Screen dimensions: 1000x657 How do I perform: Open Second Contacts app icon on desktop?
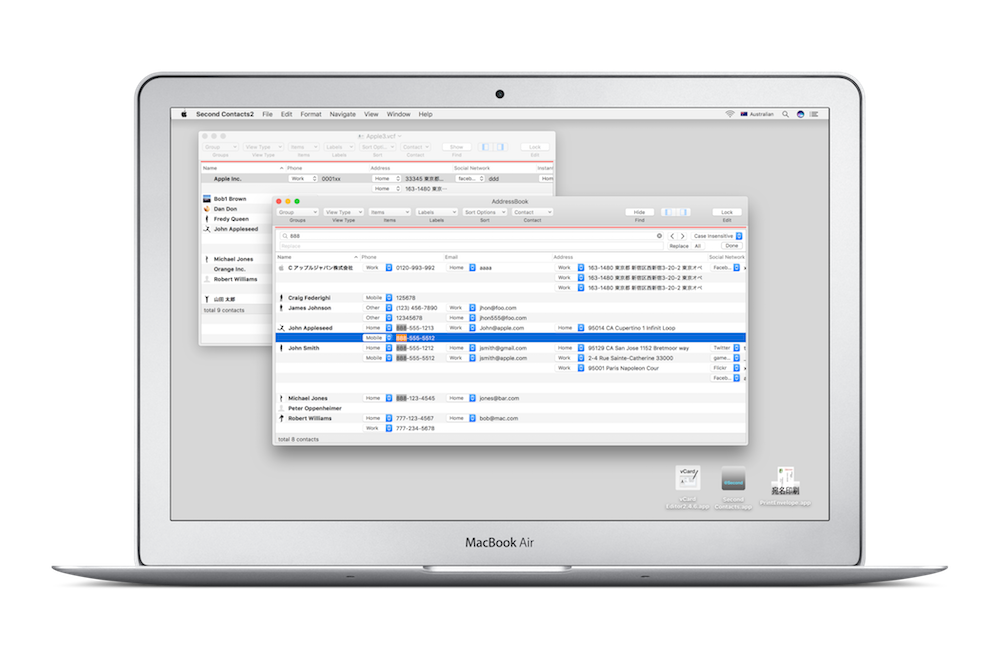[x=733, y=478]
